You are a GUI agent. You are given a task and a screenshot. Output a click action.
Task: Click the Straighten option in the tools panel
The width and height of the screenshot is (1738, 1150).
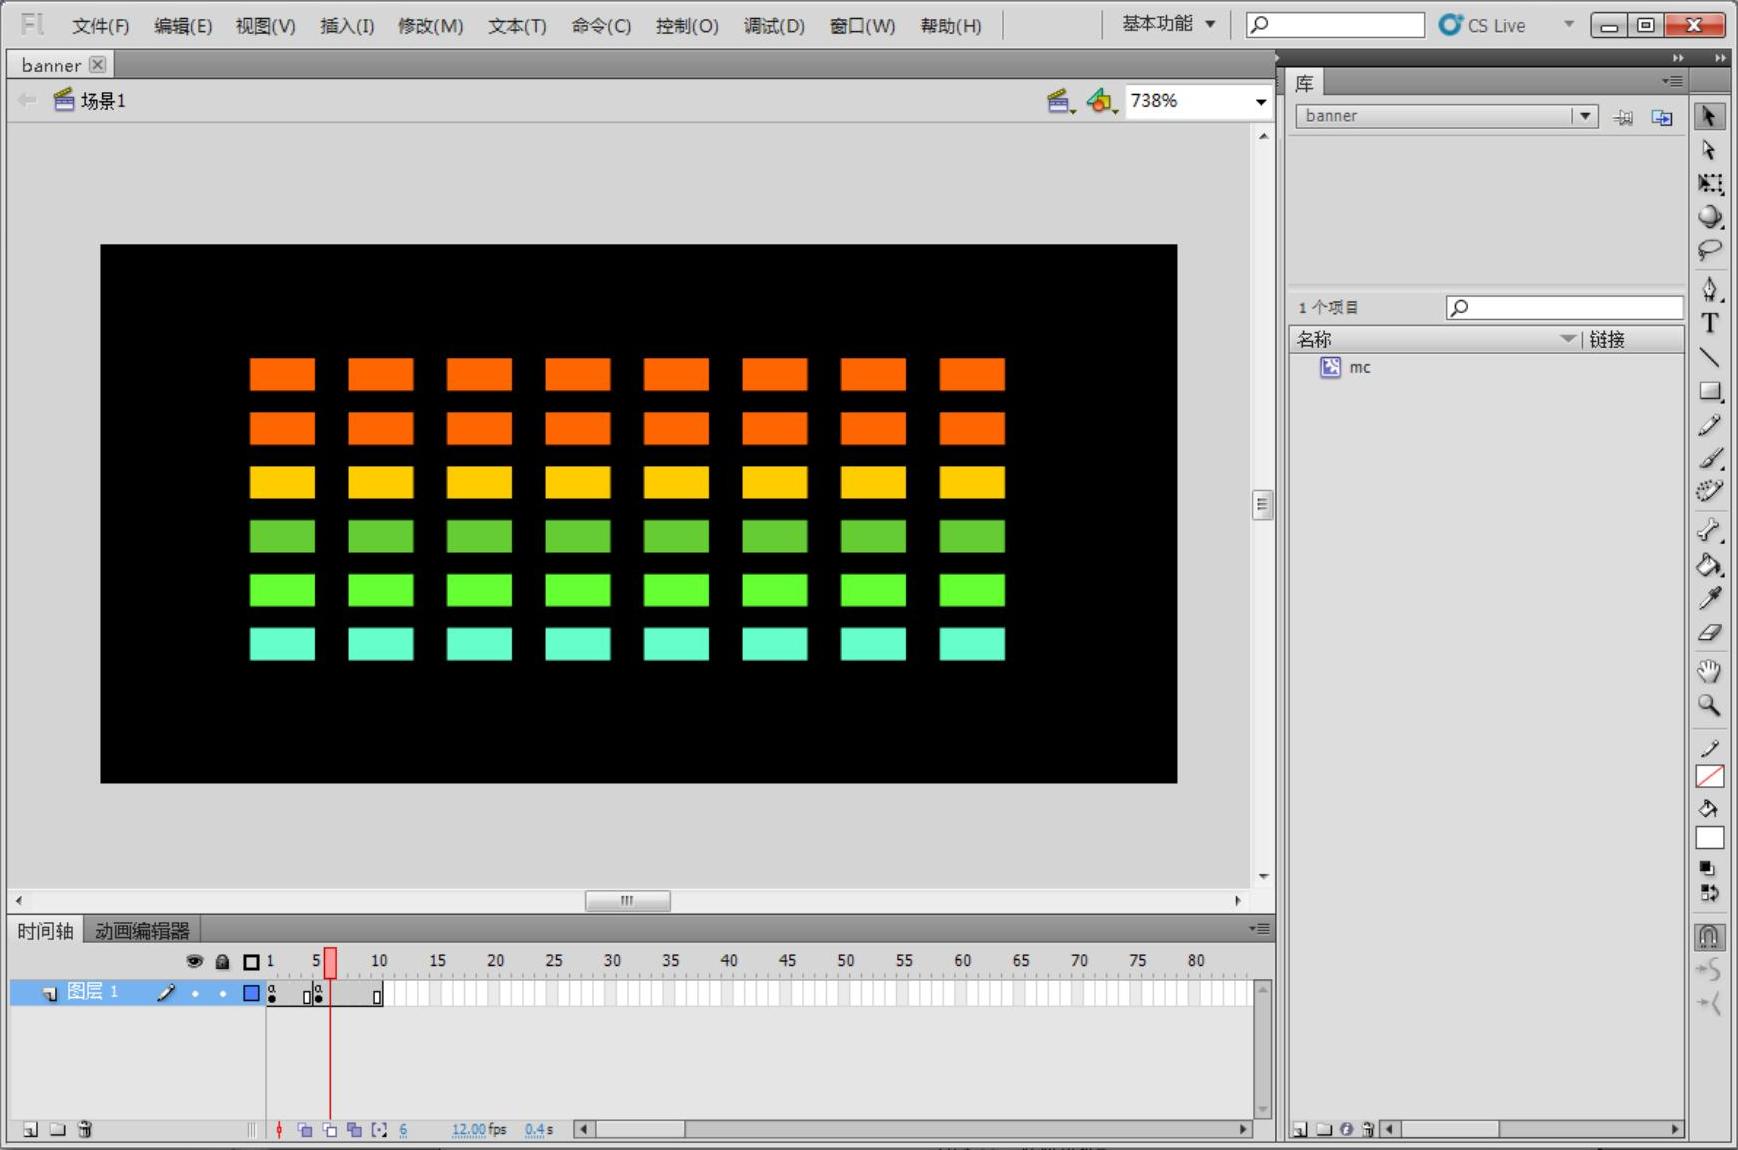click(1709, 1003)
